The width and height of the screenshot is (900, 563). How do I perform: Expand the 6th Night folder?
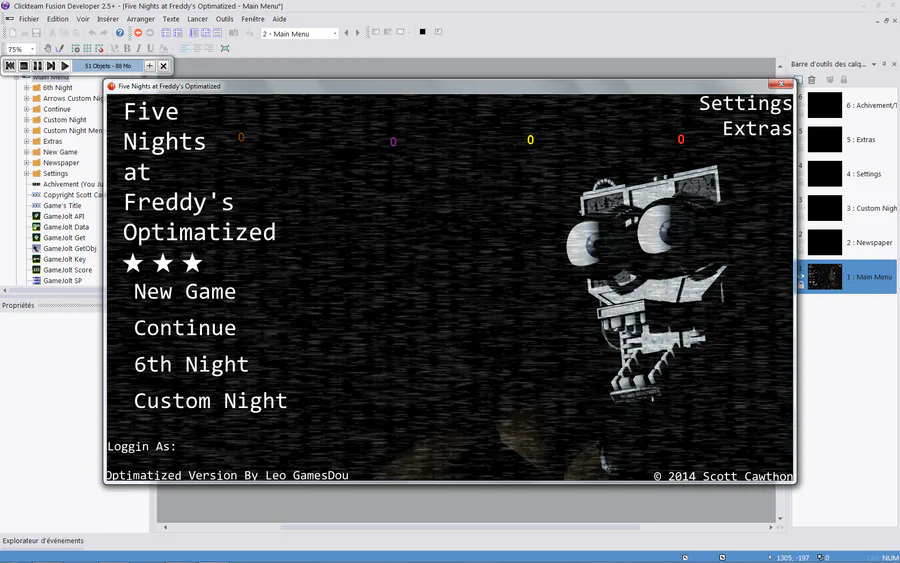coord(26,88)
